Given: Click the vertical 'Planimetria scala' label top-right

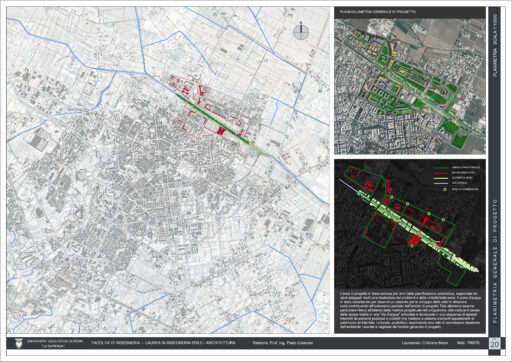Looking at the screenshot, I should pos(495,45).
